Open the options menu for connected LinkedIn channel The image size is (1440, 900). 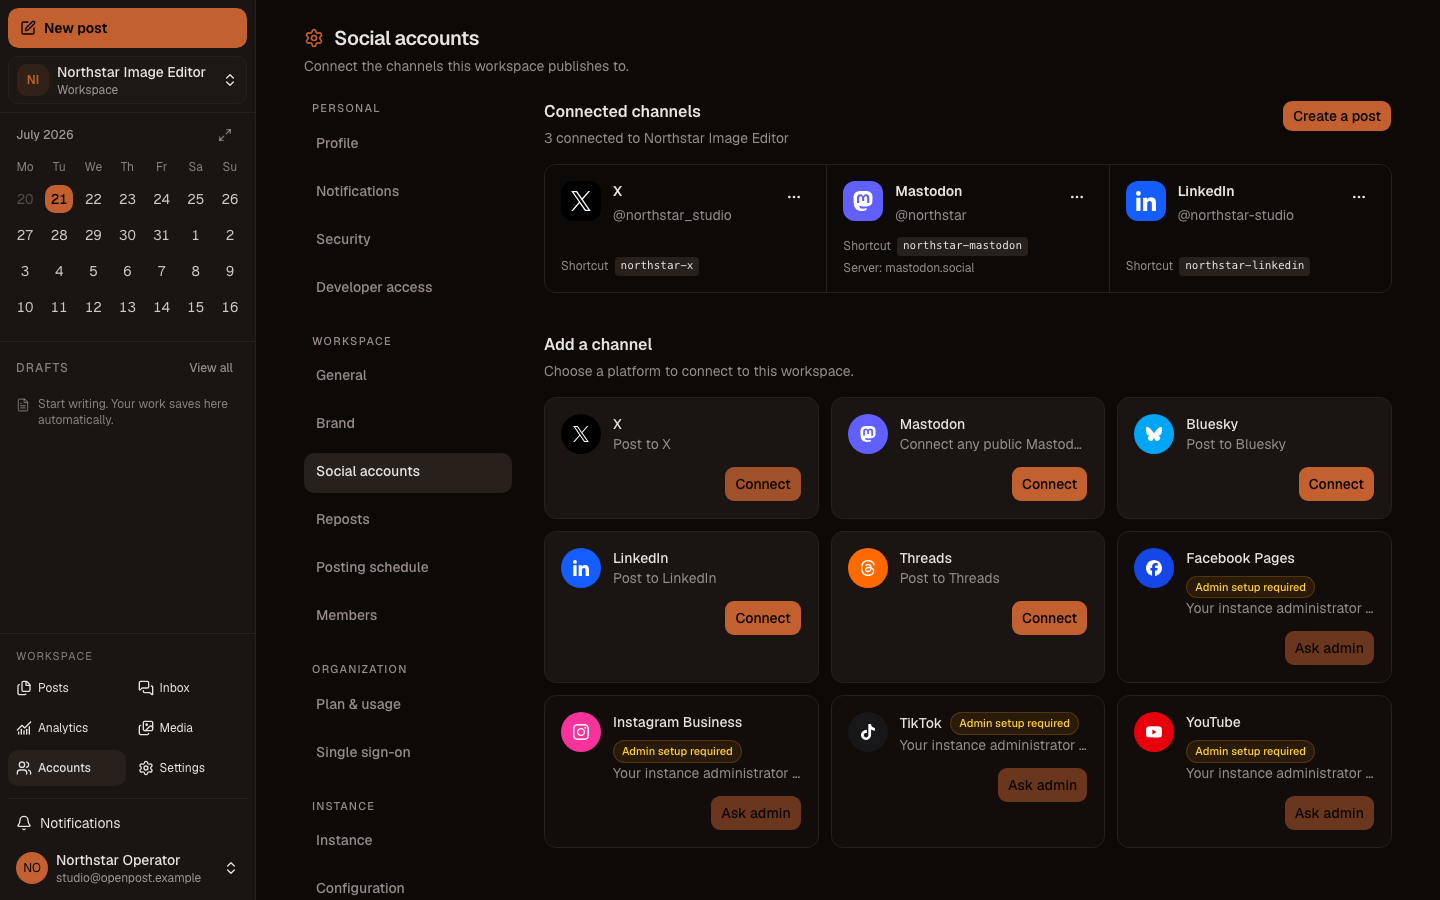(x=1359, y=197)
